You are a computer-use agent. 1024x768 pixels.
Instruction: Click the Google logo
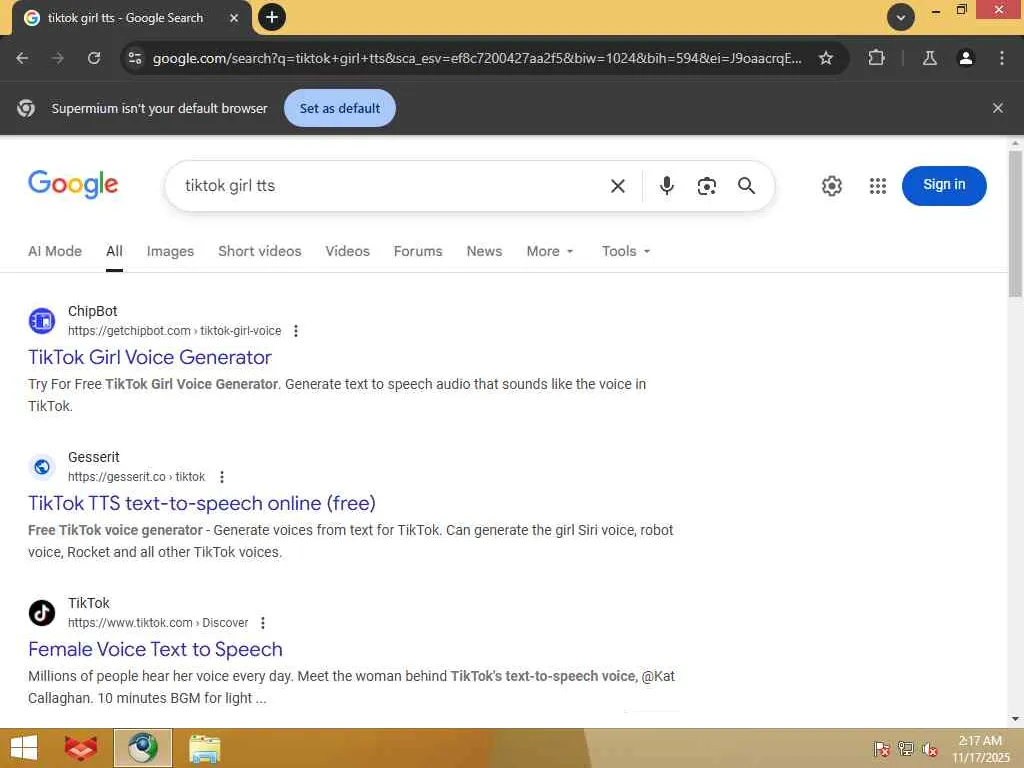click(x=73, y=184)
